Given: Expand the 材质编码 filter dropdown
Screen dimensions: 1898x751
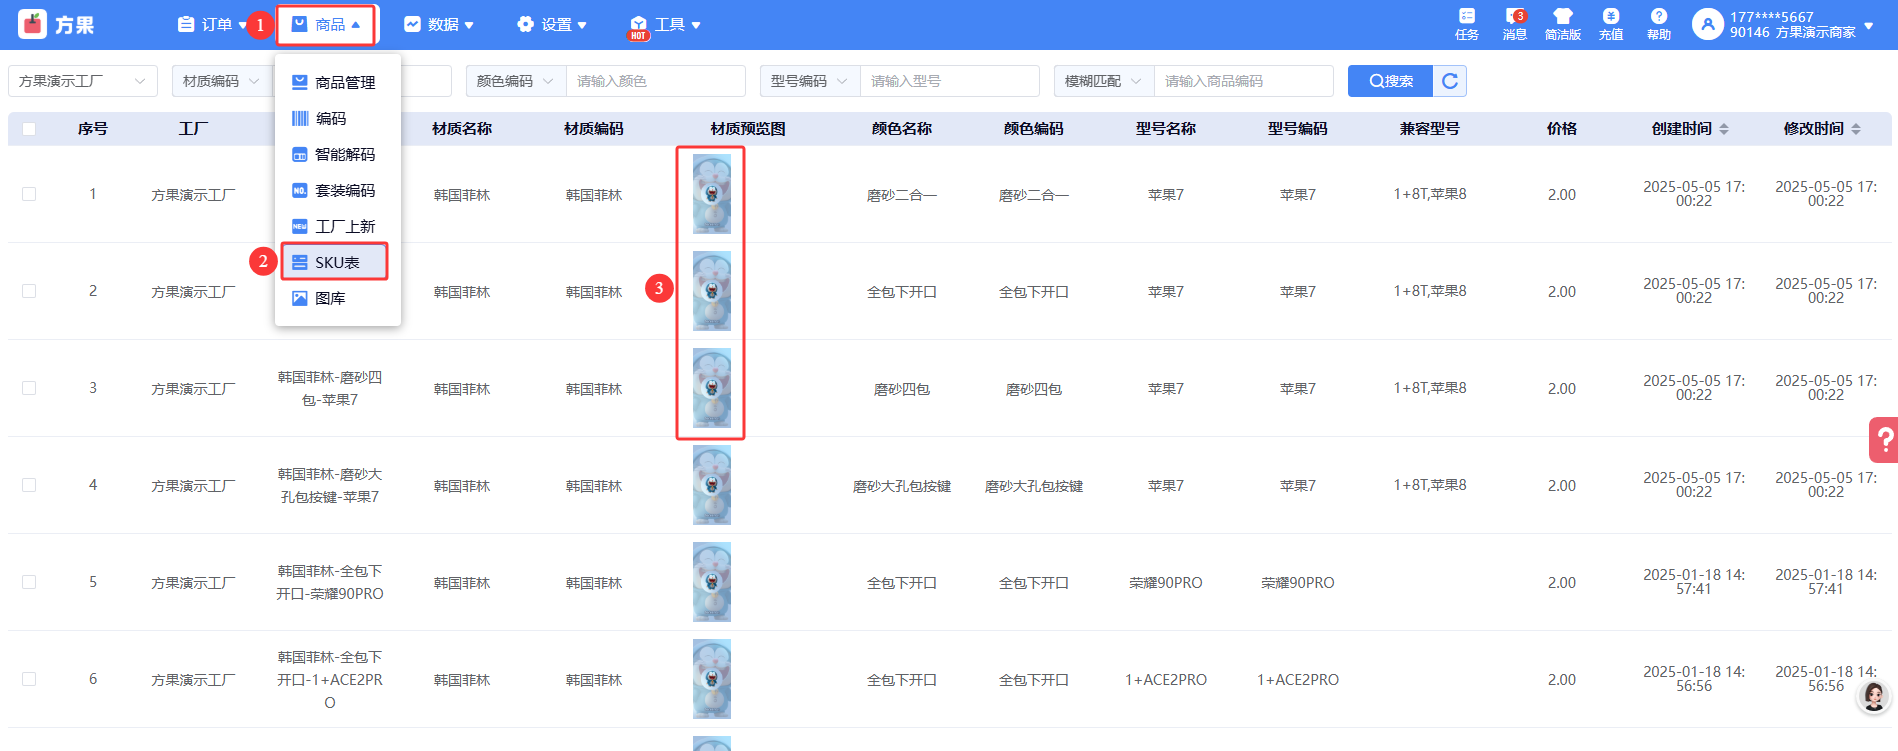Looking at the screenshot, I should (222, 81).
